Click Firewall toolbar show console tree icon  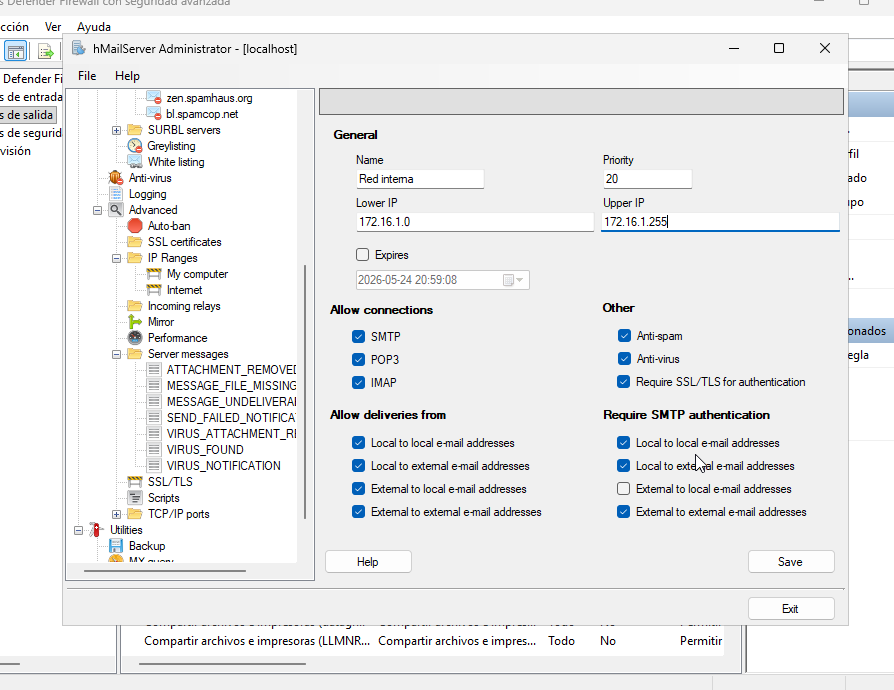[x=15, y=51]
